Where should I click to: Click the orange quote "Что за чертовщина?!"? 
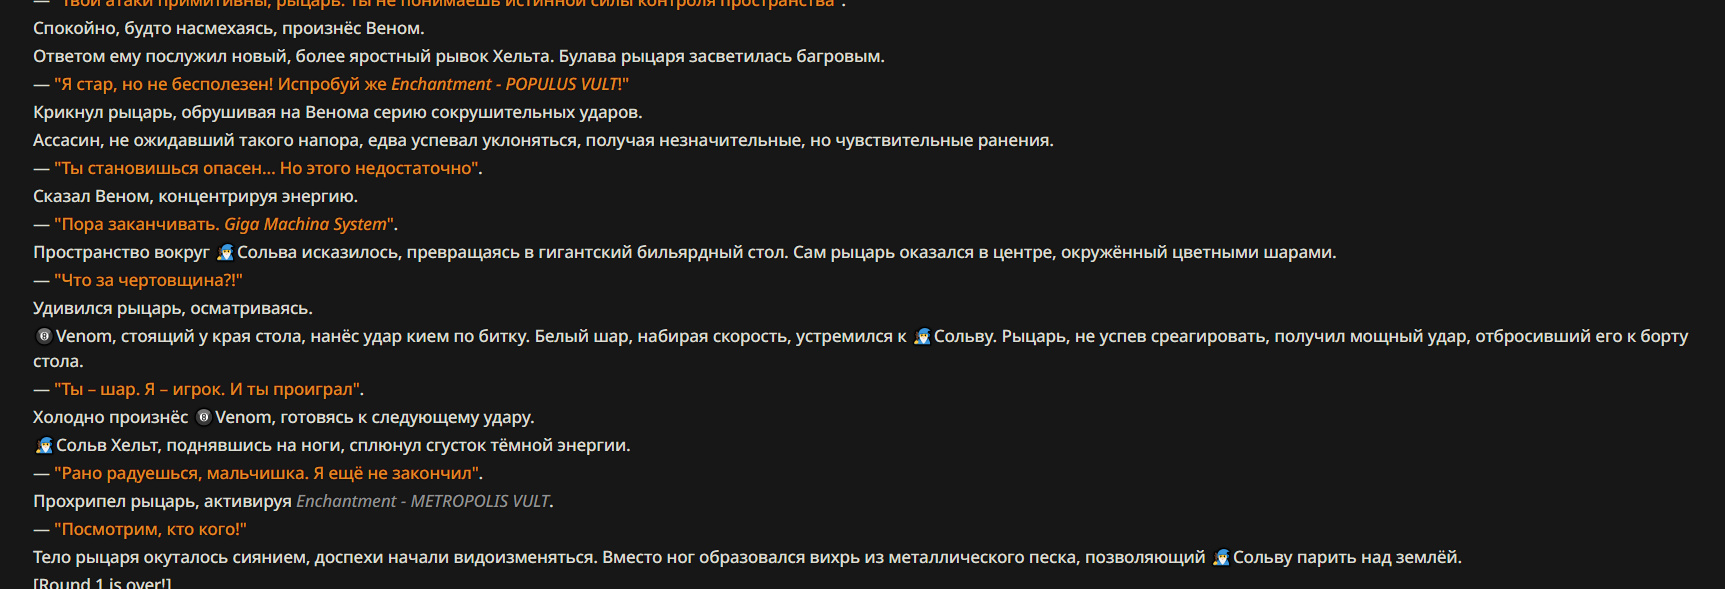point(148,280)
